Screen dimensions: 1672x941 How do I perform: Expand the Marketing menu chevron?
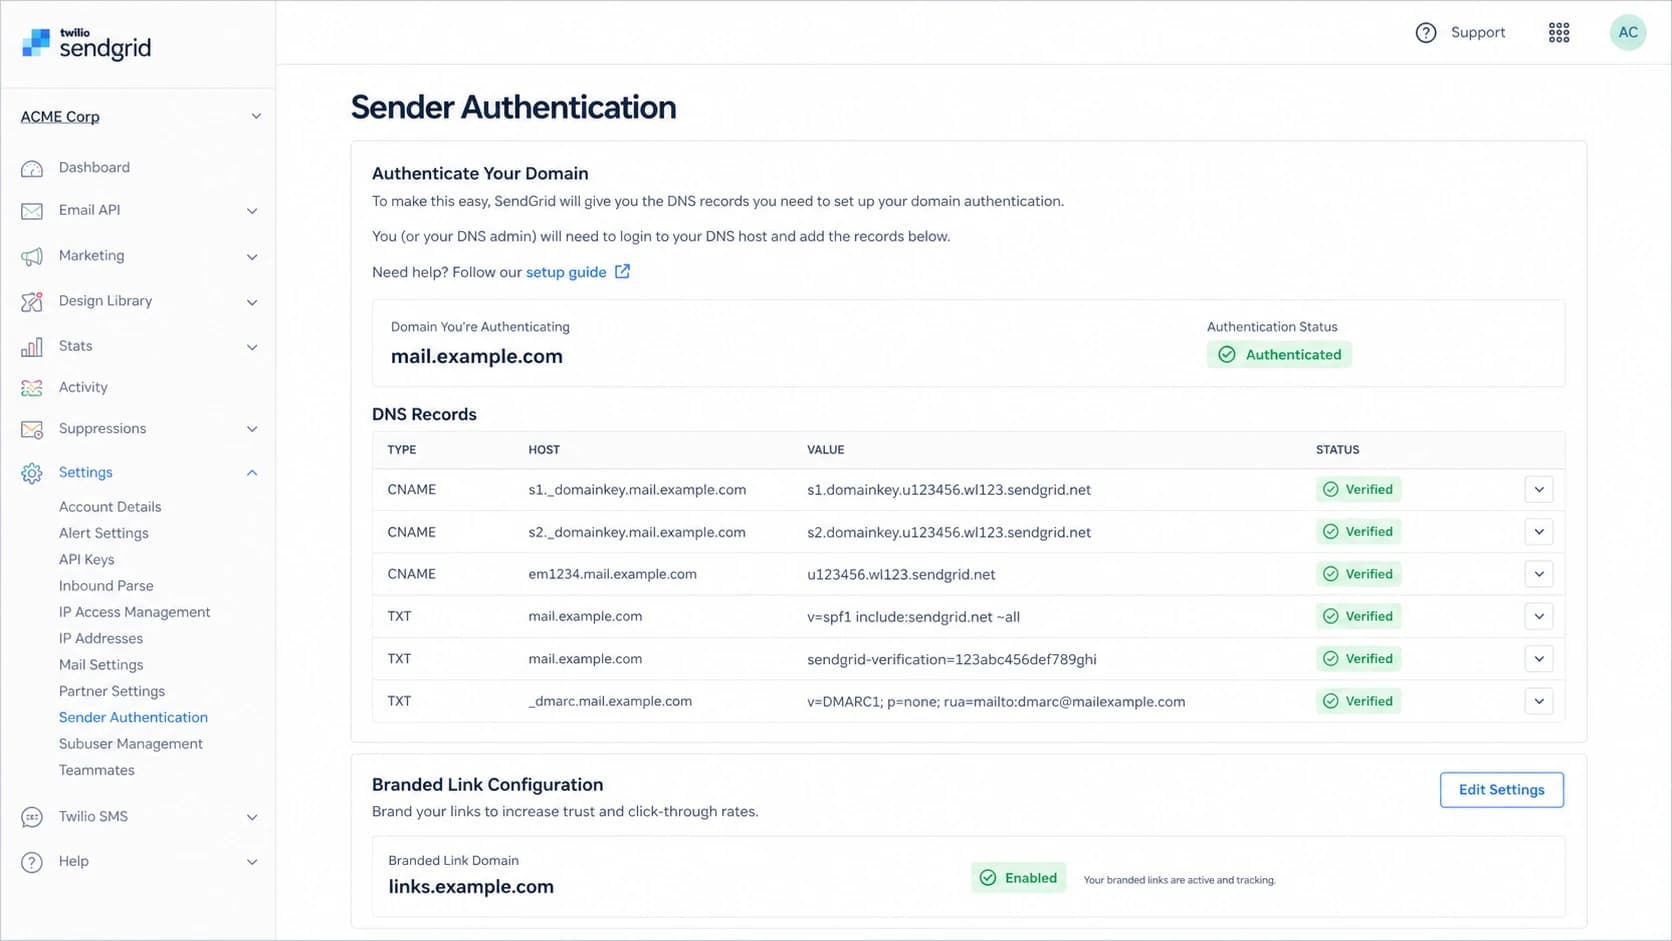pyautogui.click(x=252, y=257)
